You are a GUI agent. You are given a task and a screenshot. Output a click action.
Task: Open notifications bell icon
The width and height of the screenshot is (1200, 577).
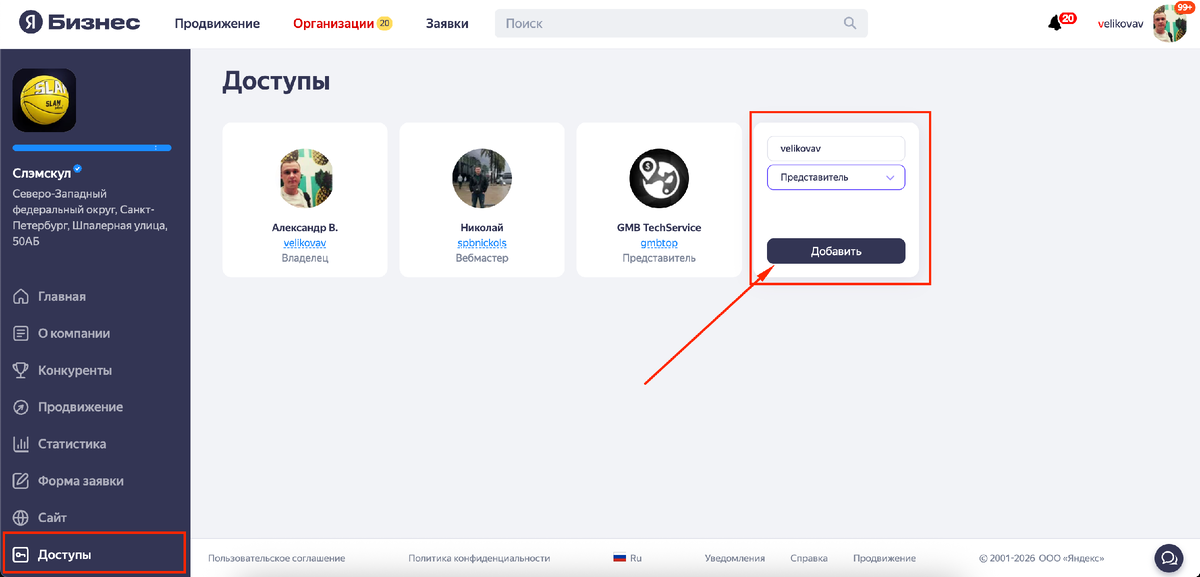coord(1054,24)
